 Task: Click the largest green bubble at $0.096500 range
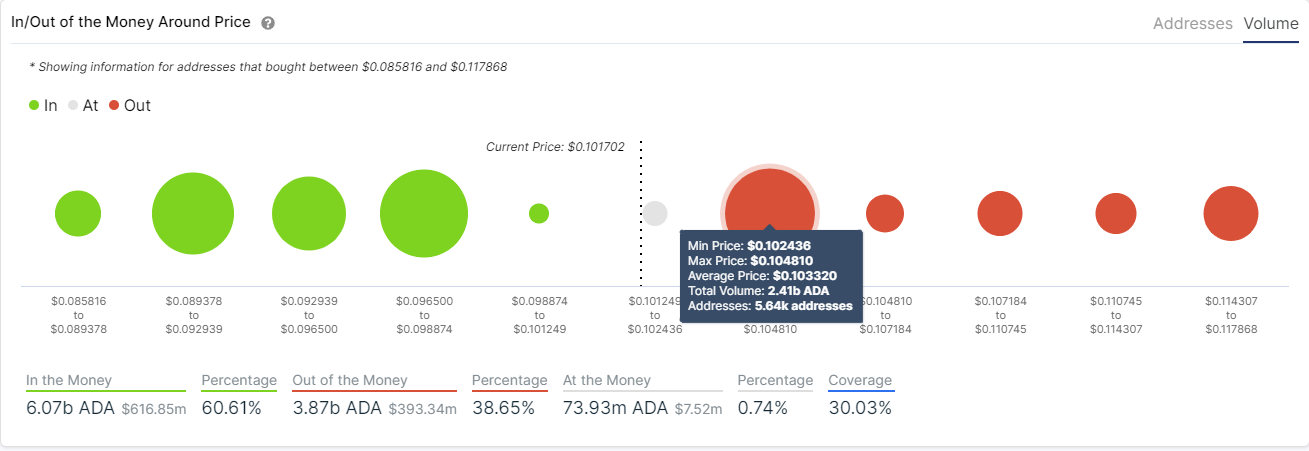424,213
